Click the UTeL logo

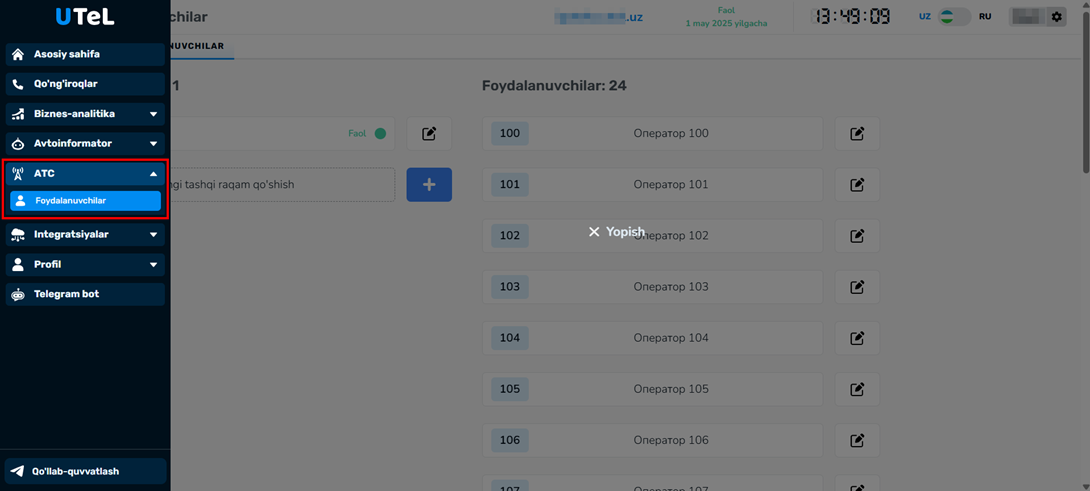[84, 17]
